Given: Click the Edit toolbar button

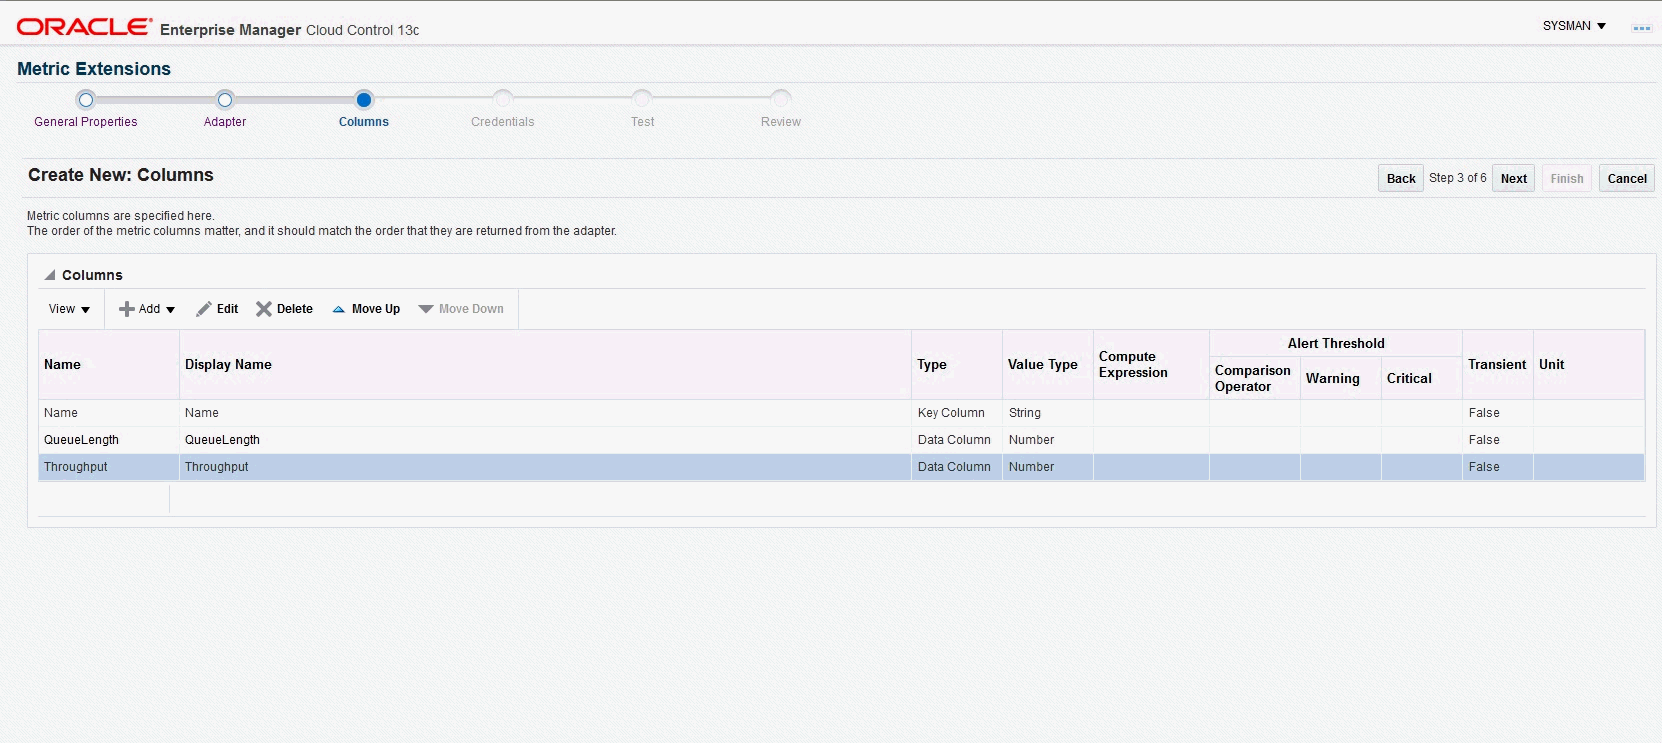Looking at the screenshot, I should (217, 309).
